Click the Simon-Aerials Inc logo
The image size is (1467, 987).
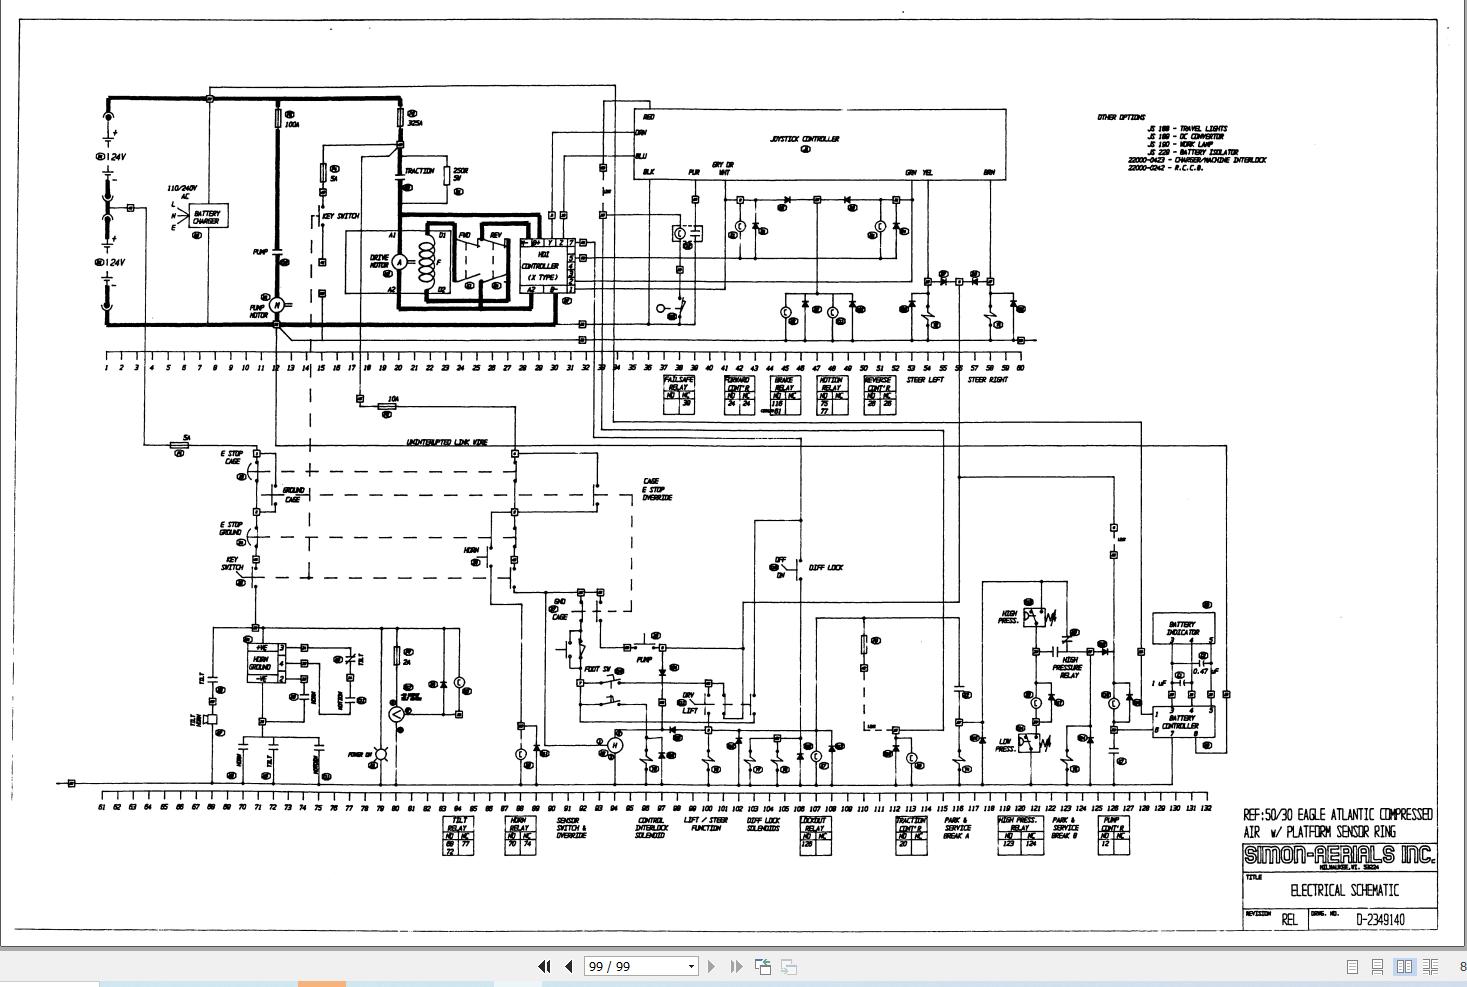(1339, 855)
